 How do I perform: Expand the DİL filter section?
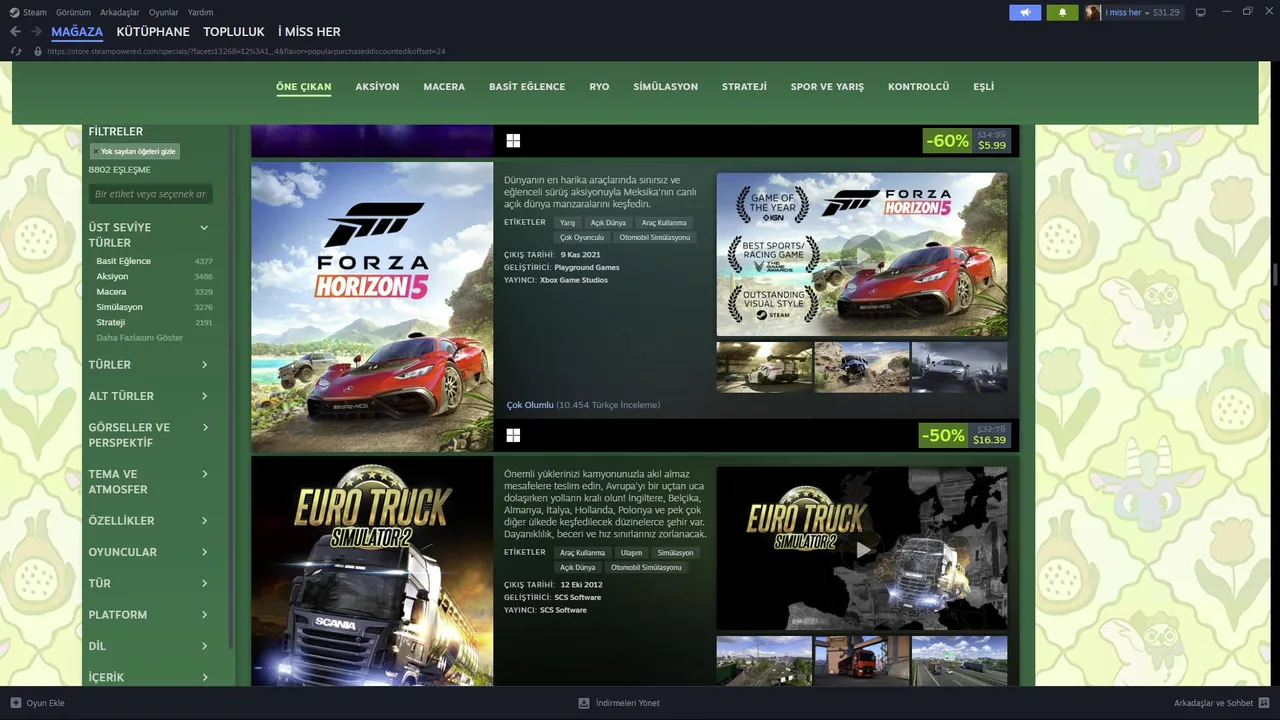click(150, 646)
